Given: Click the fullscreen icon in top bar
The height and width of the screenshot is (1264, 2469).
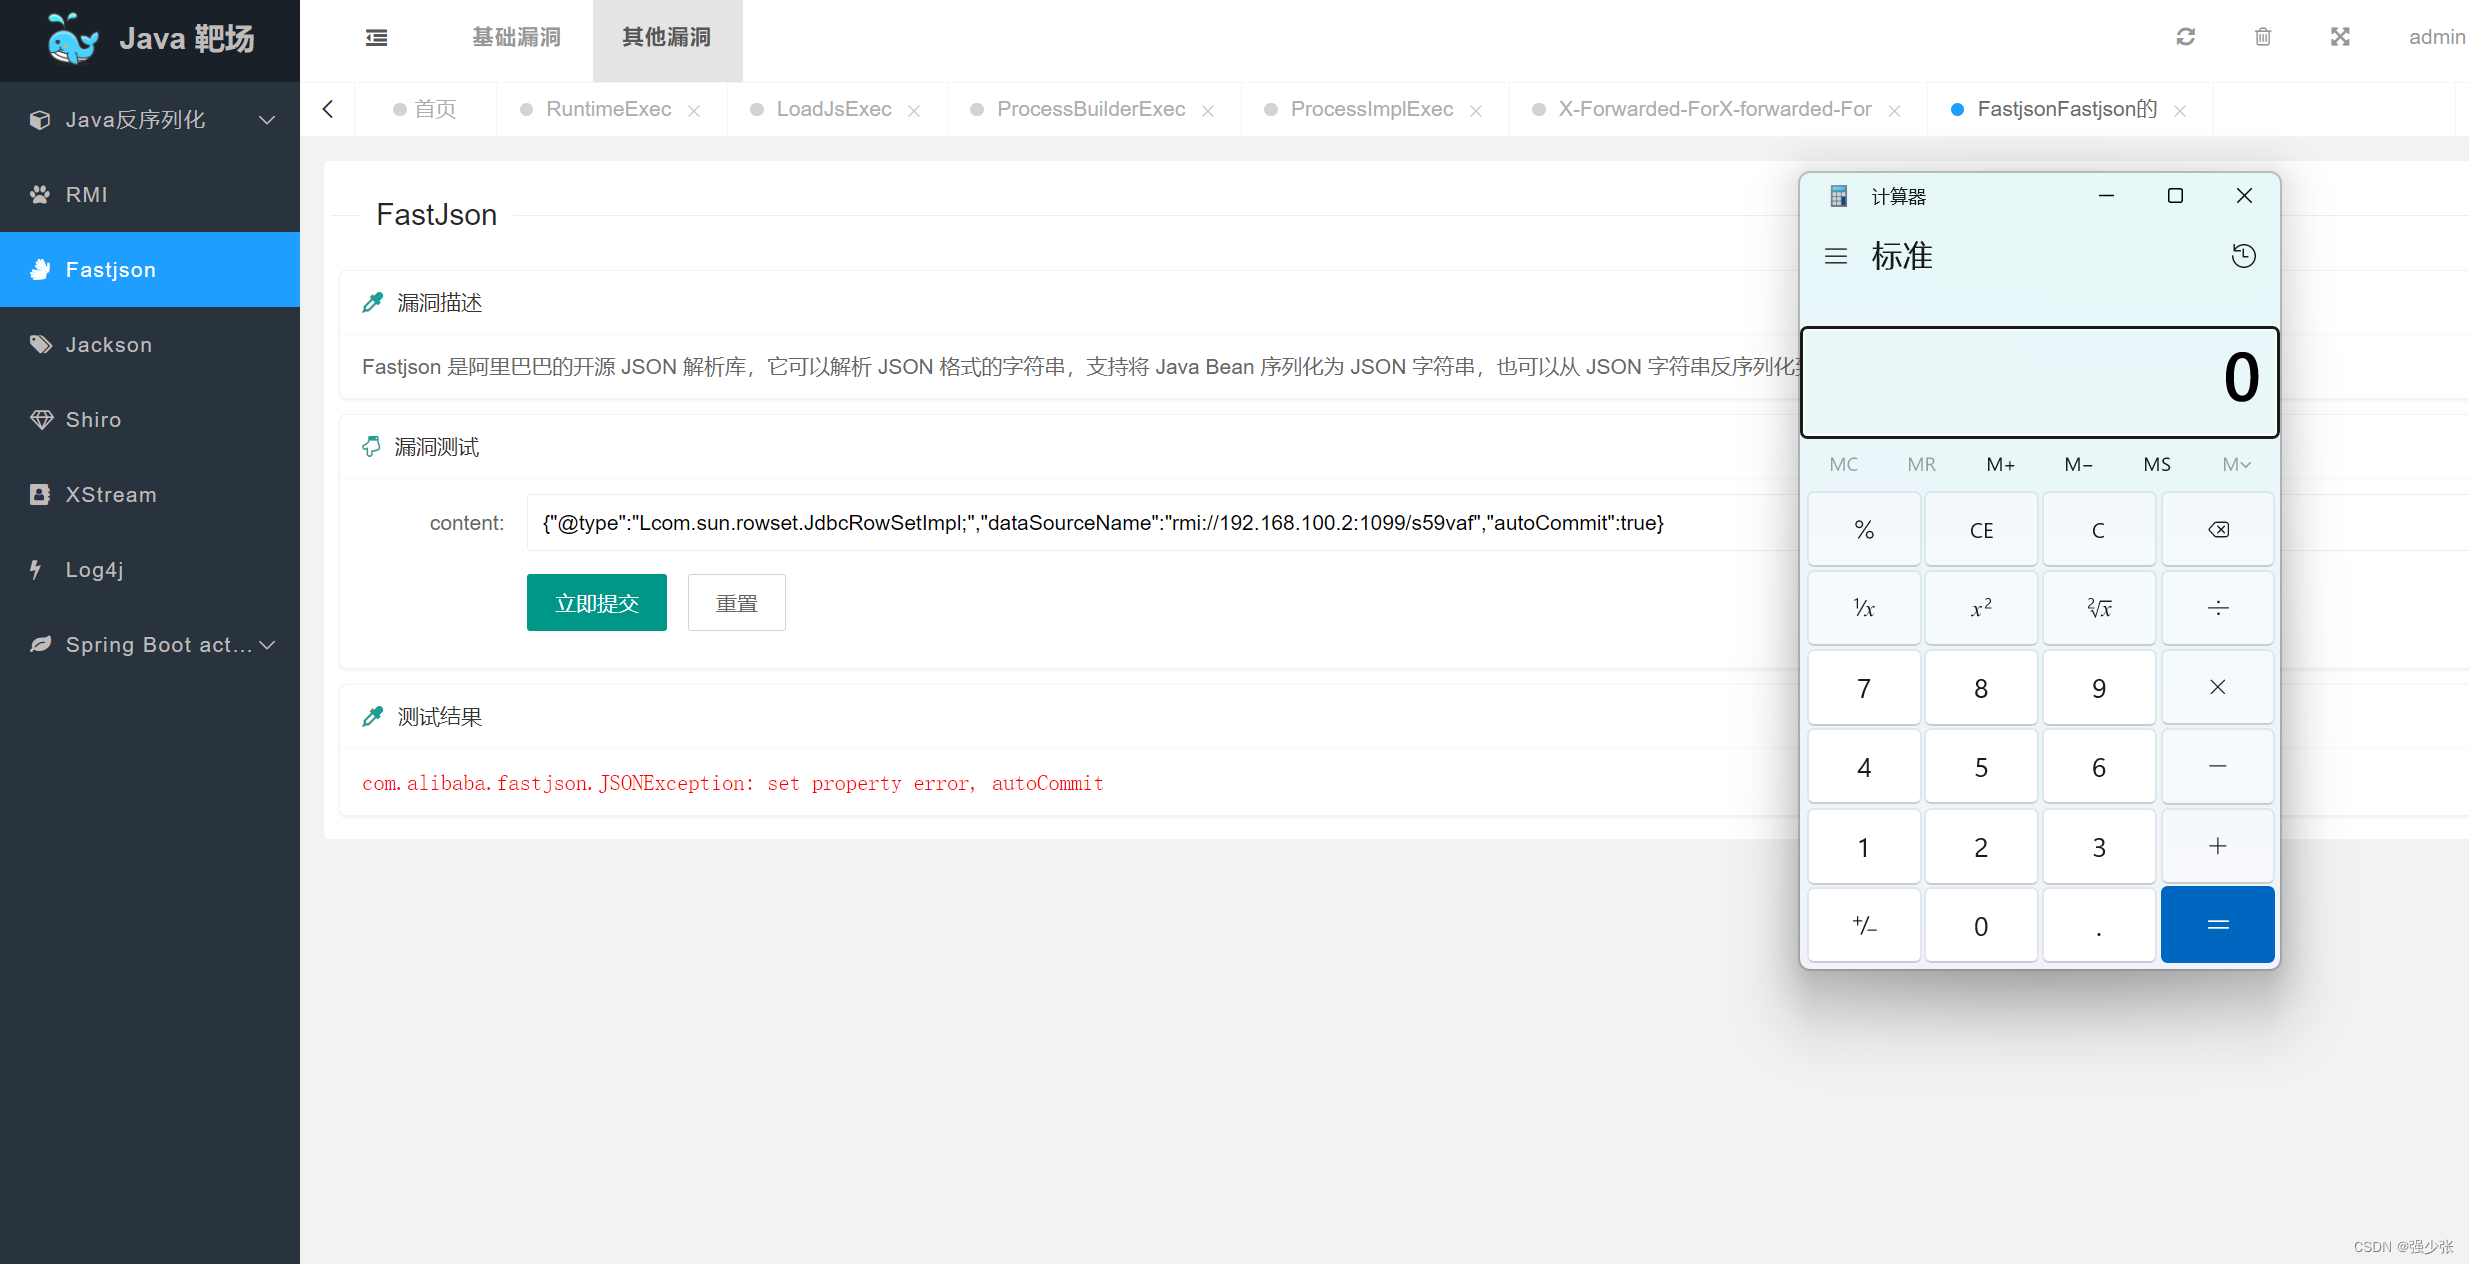Looking at the screenshot, I should (x=2340, y=37).
